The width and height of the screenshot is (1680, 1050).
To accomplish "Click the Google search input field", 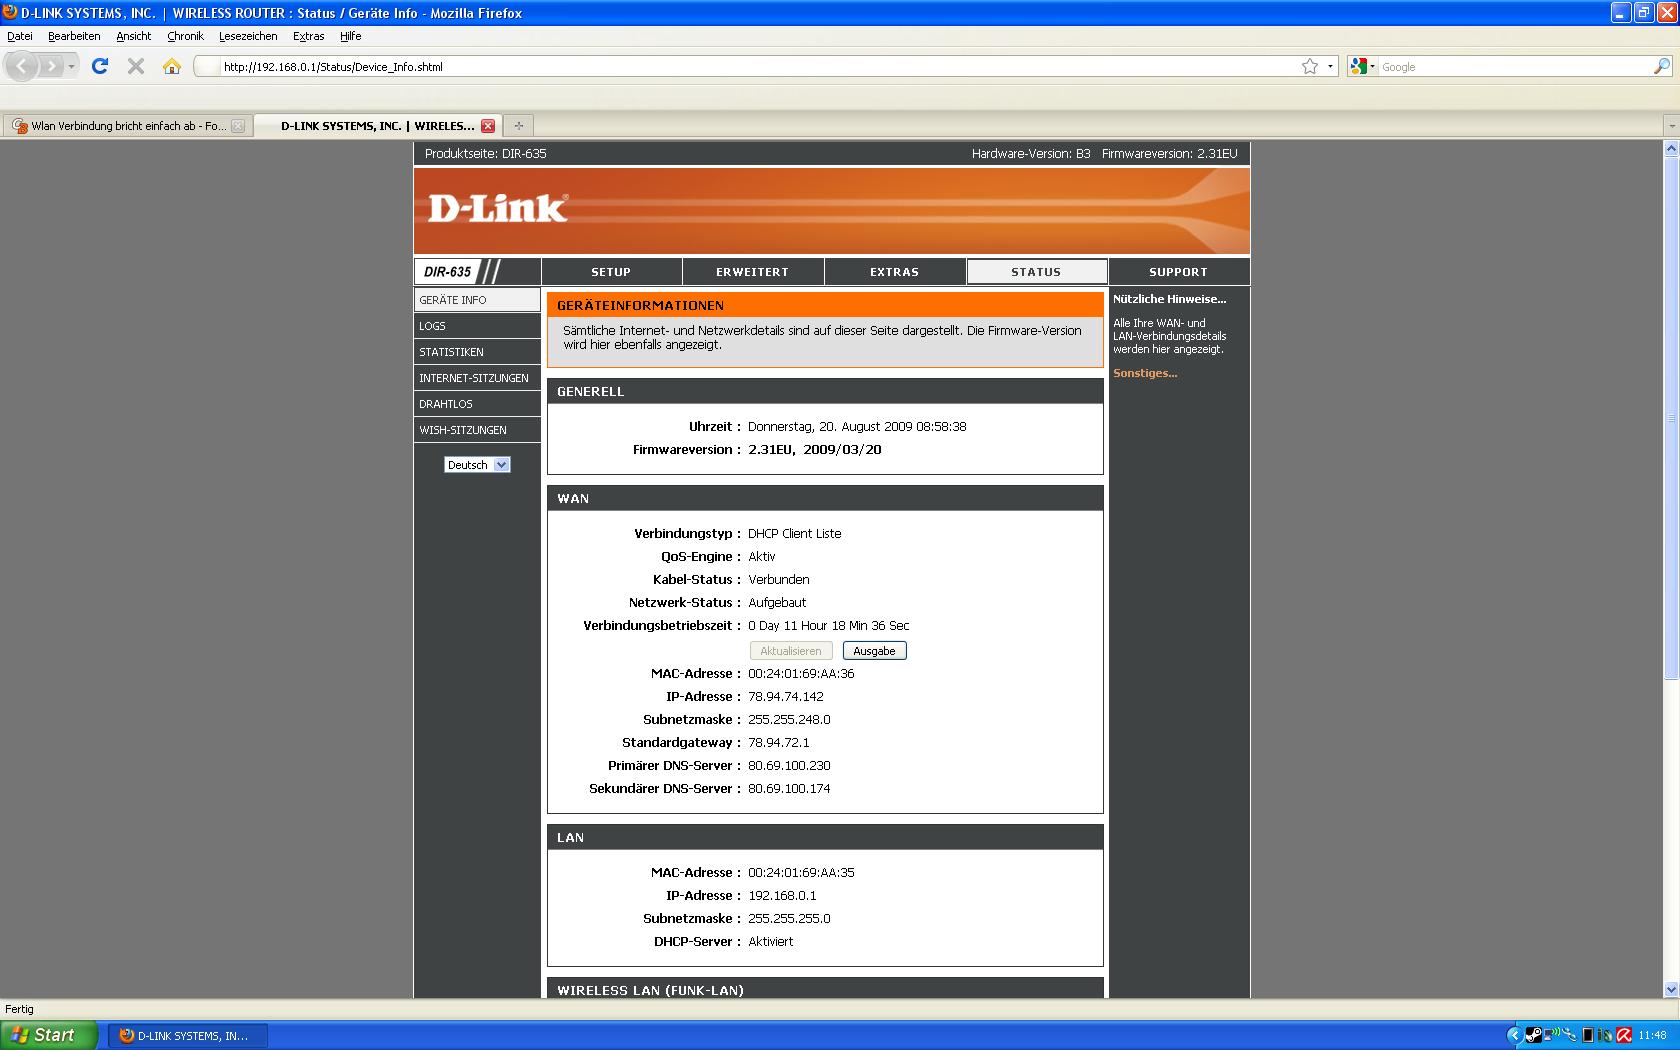I will coord(1515,67).
